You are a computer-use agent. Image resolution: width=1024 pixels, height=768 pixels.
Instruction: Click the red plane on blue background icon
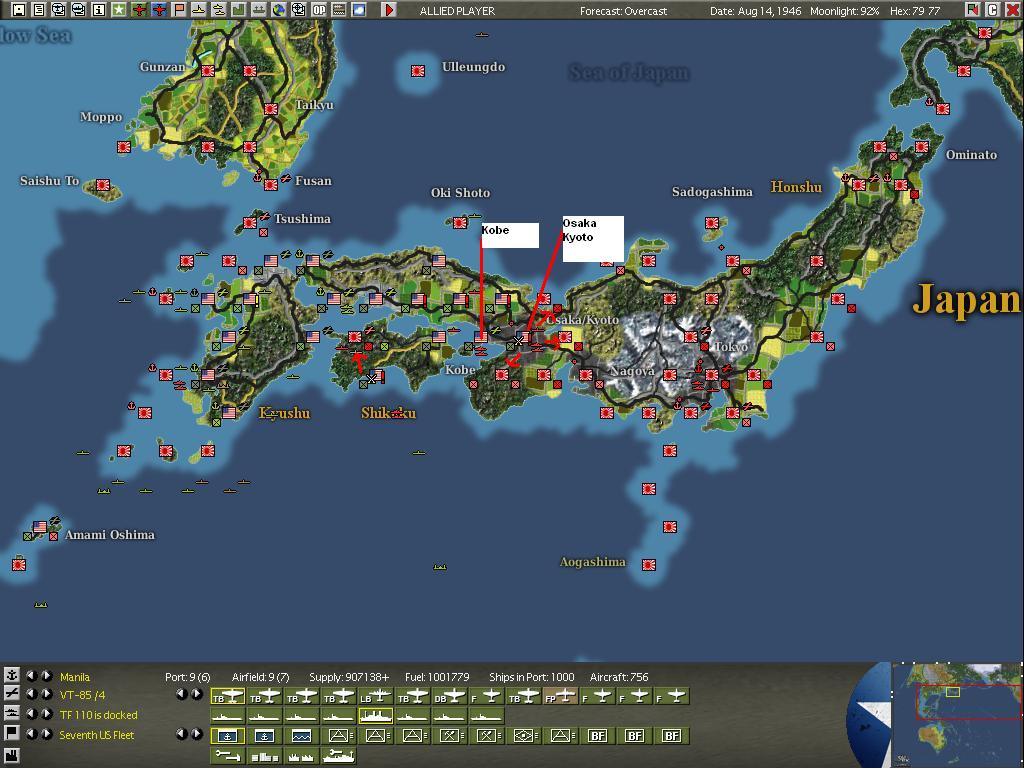tap(159, 10)
